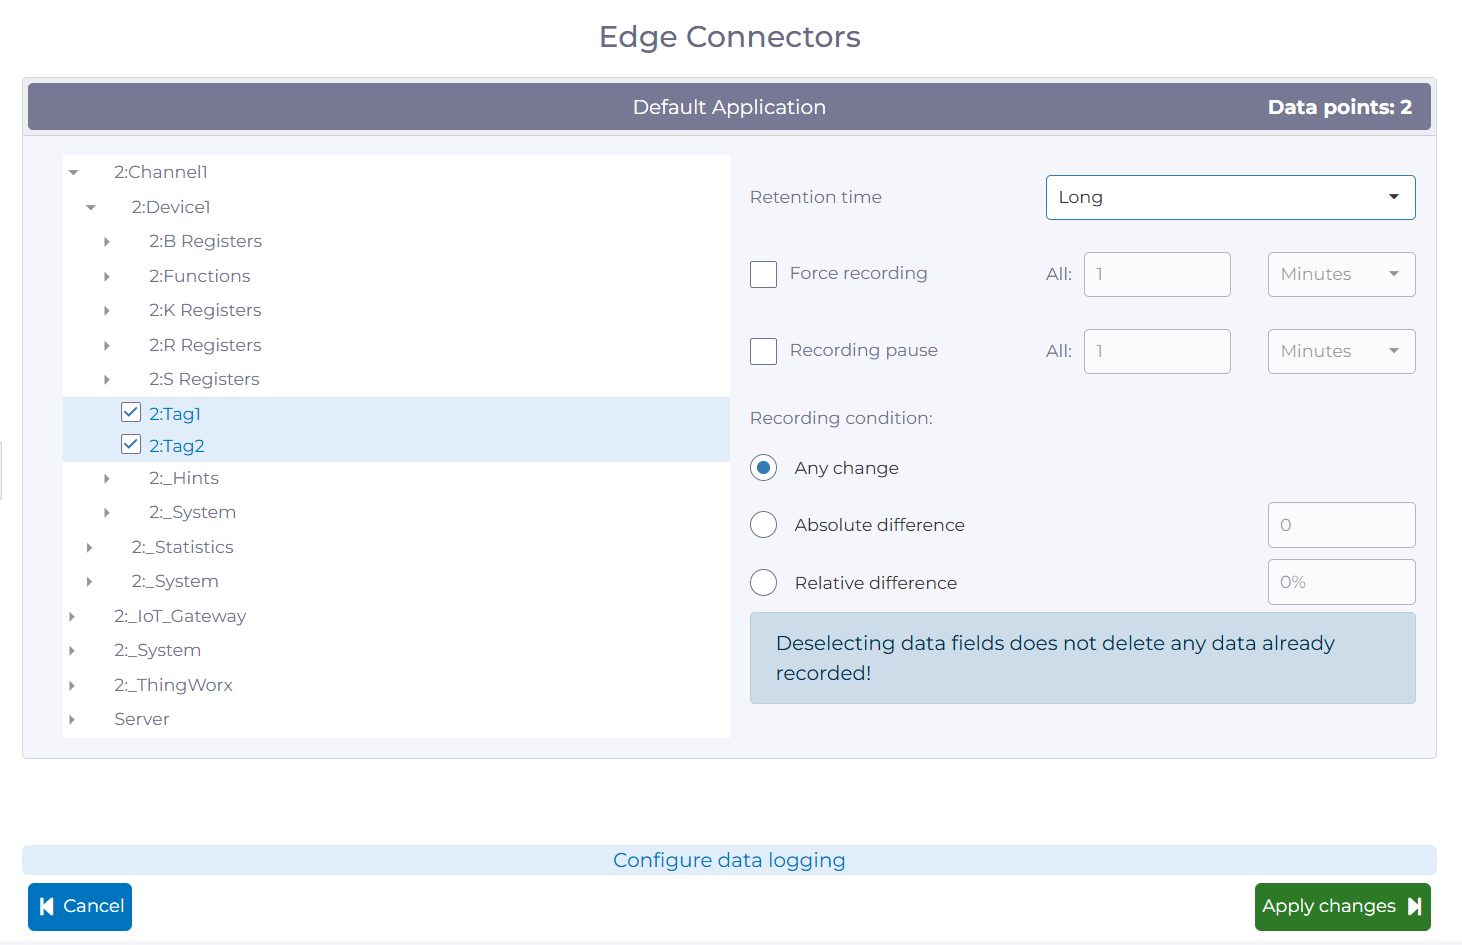The image size is (1462, 945).
Task: Click the Apply changes button
Action: coord(1342,906)
